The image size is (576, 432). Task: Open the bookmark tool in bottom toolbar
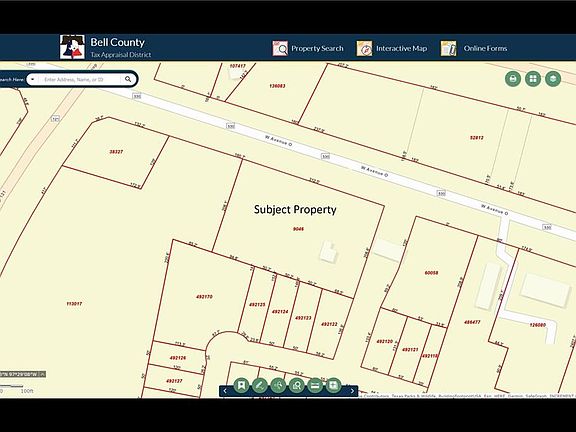tap(241, 385)
